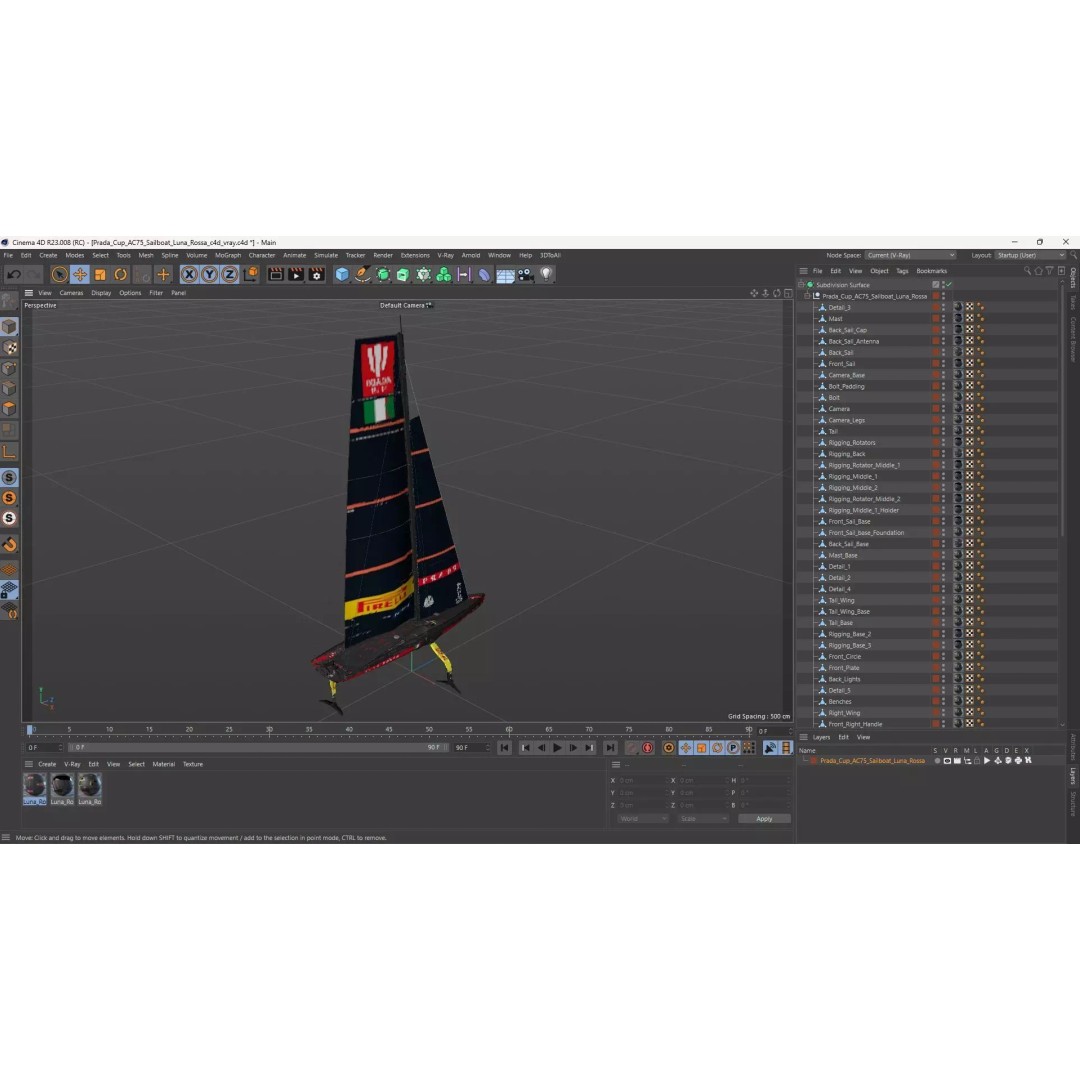The image size is (1080, 1080).
Task: Play the animation forward
Action: 557,747
